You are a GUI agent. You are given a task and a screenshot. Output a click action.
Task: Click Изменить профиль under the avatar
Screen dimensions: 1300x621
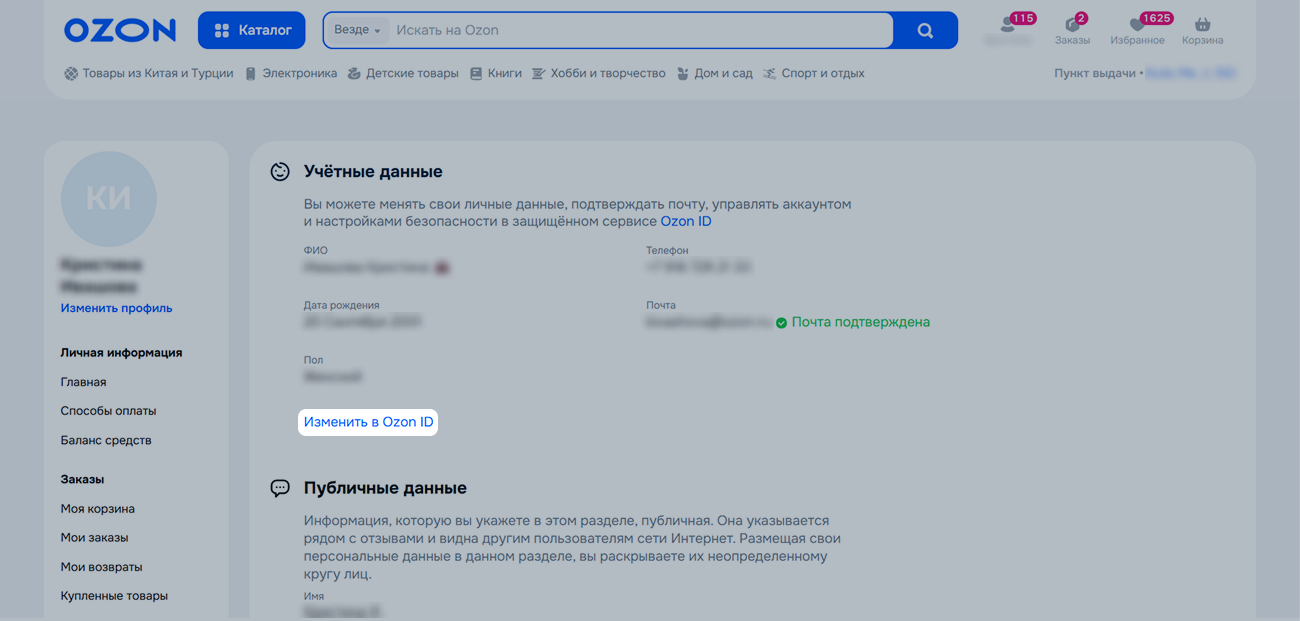[116, 308]
